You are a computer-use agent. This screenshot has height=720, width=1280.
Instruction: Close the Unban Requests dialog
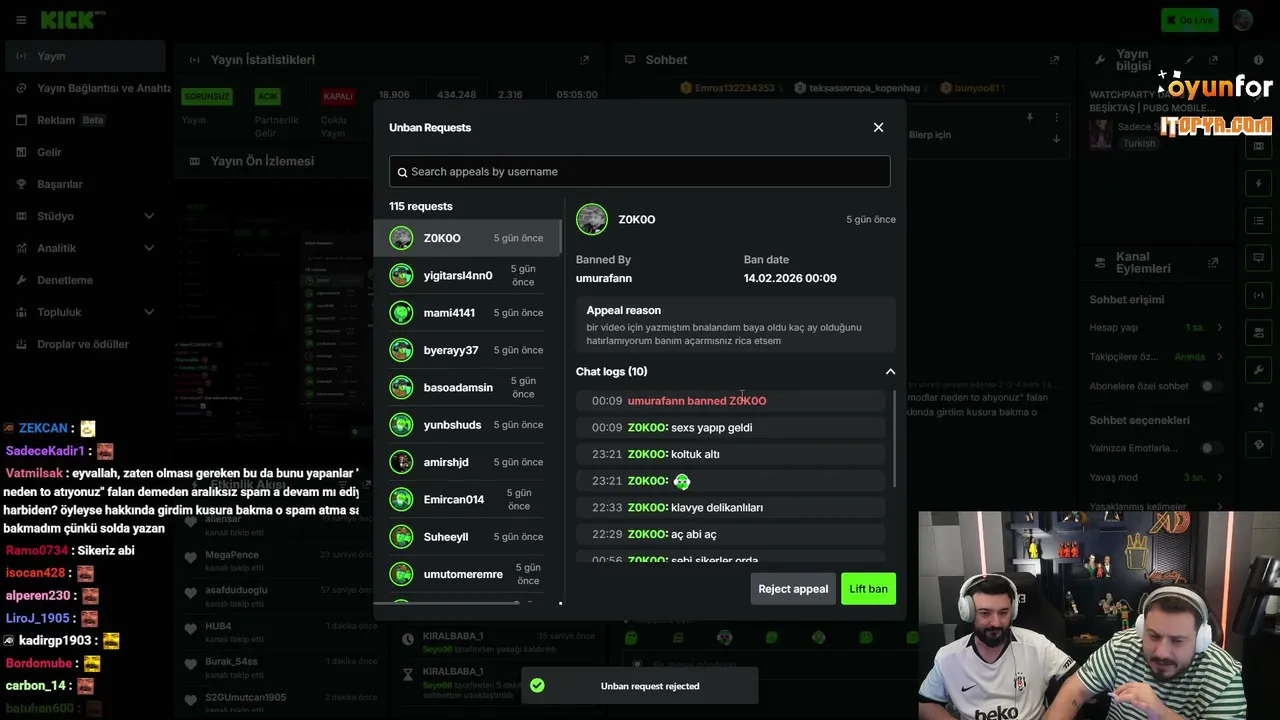click(x=878, y=127)
